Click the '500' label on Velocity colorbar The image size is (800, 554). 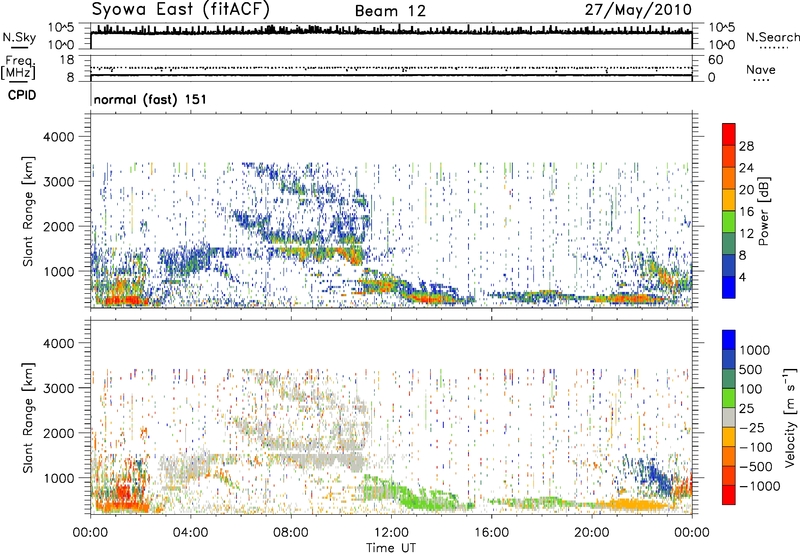tap(751, 369)
